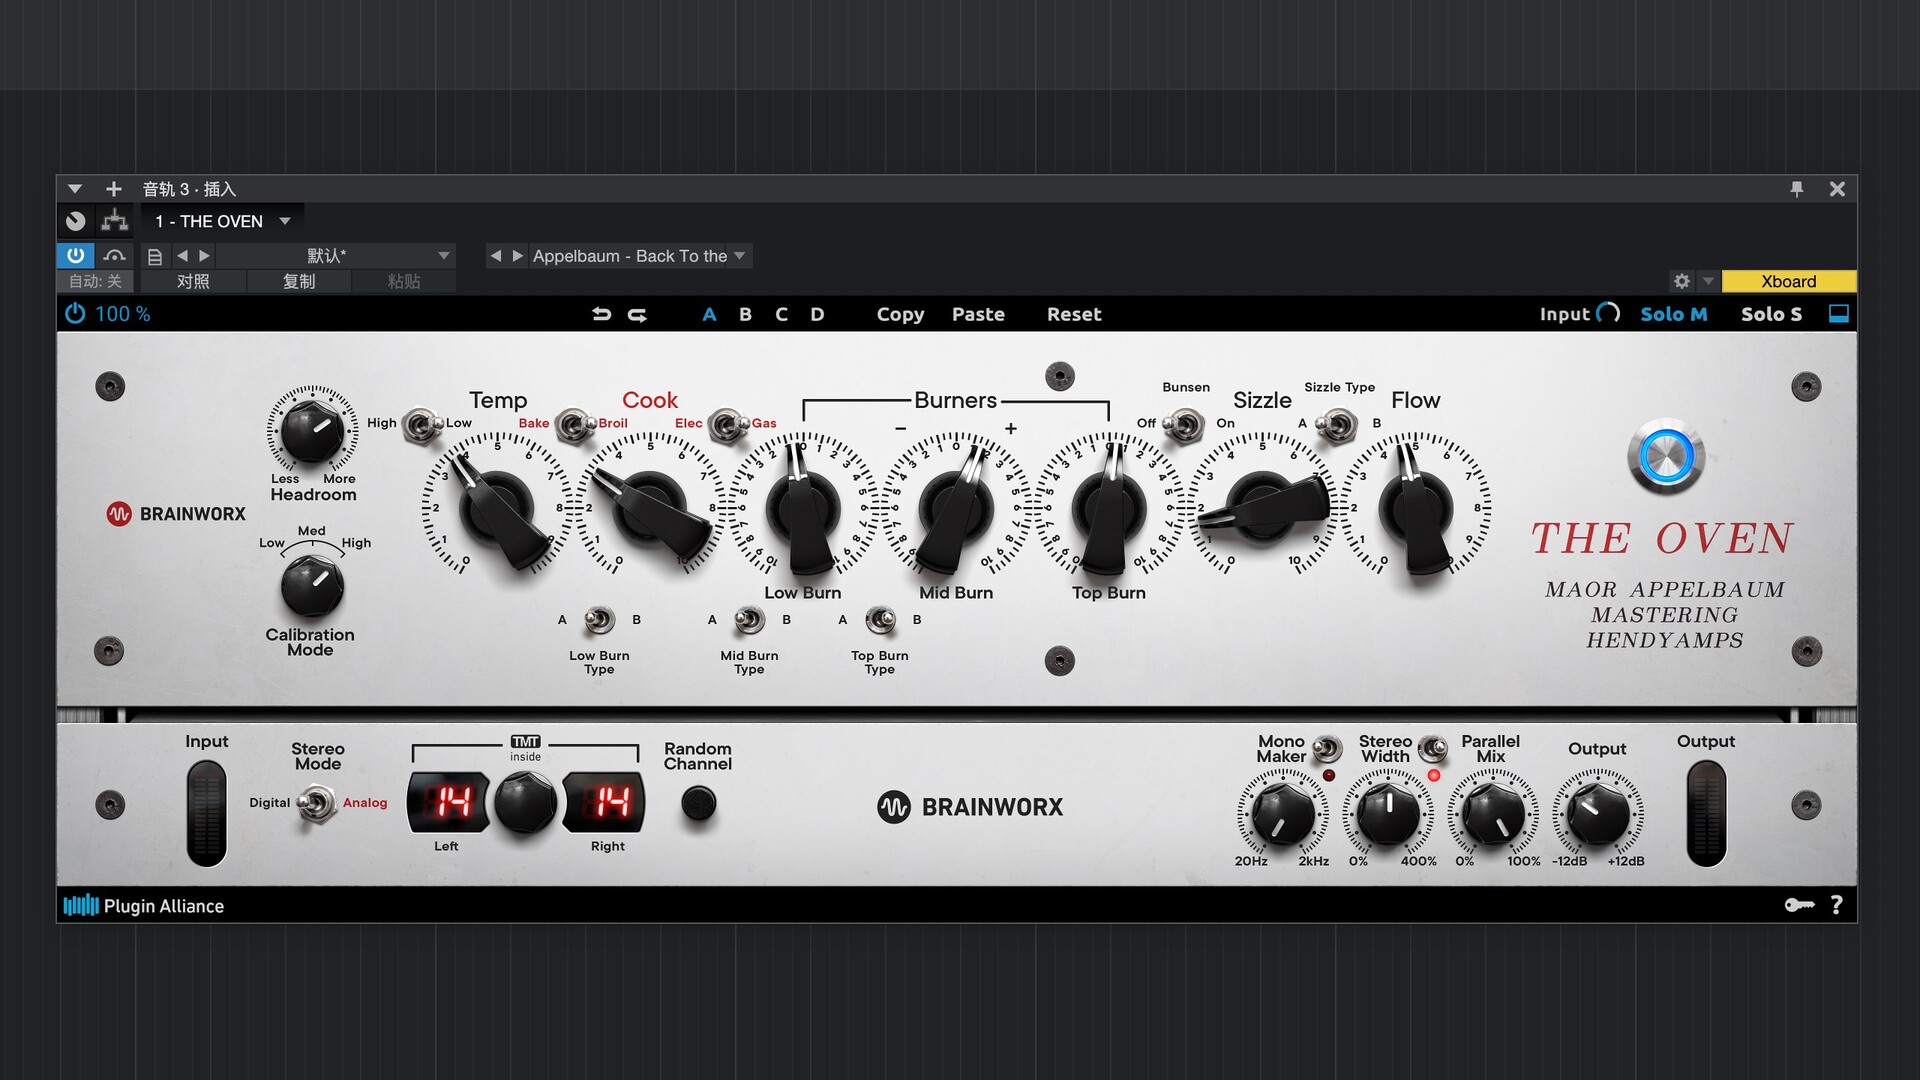Click the Temp knob
1920x1080 pixels.
(x=497, y=509)
